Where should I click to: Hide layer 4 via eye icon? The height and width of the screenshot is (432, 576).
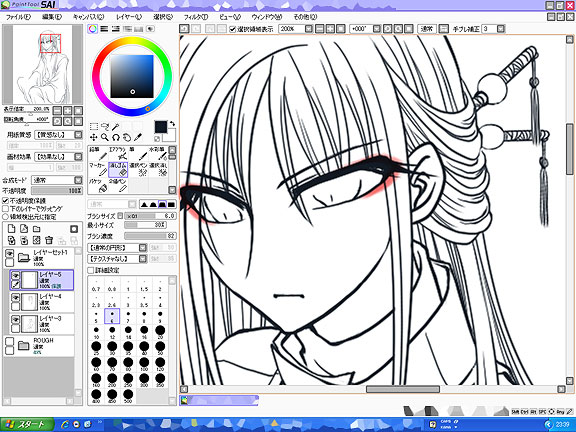(15, 297)
